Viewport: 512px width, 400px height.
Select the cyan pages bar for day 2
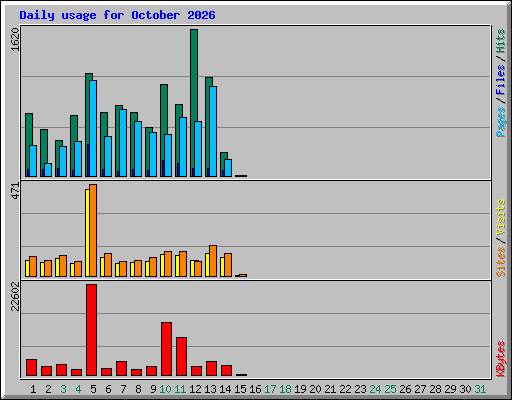(48, 170)
